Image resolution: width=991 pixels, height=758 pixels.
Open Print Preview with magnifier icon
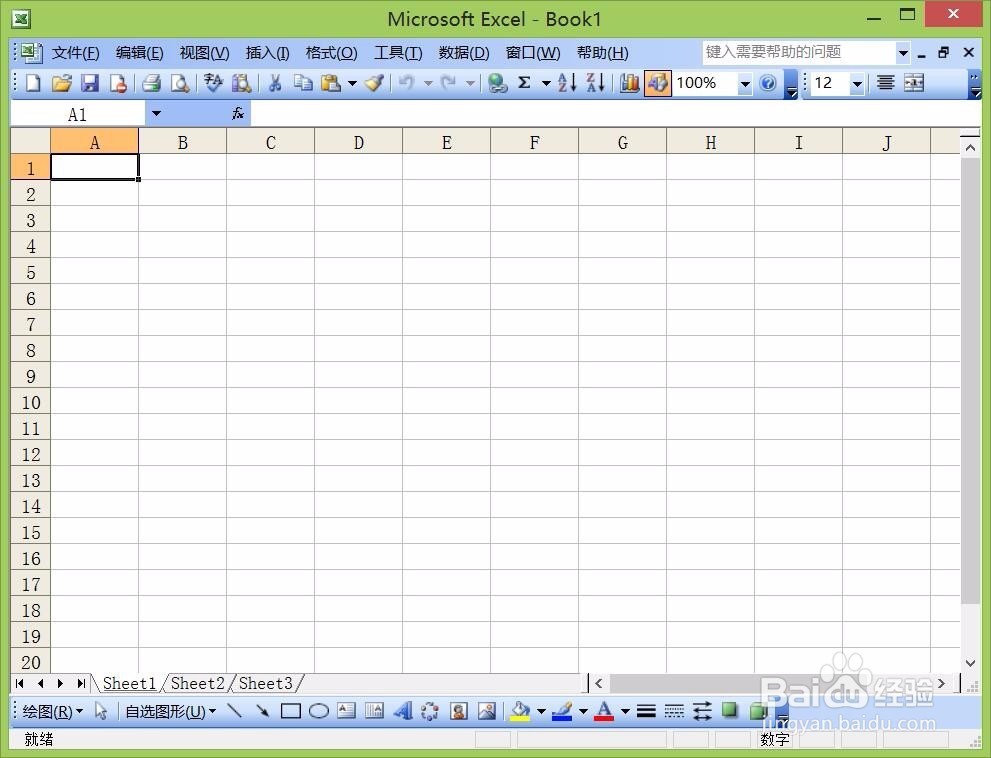180,83
